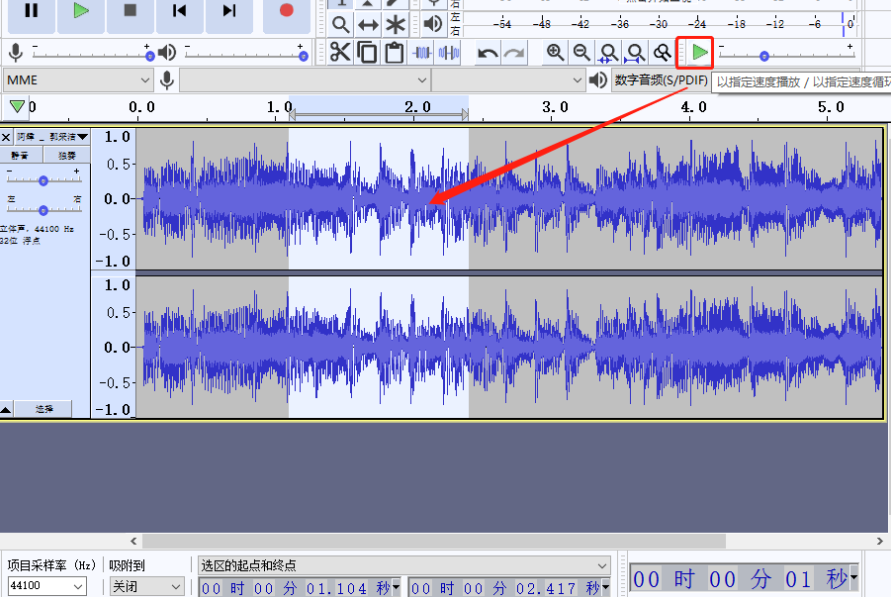Zoom out of the waveform
Image resolution: width=891 pixels, height=597 pixels.
tap(581, 52)
